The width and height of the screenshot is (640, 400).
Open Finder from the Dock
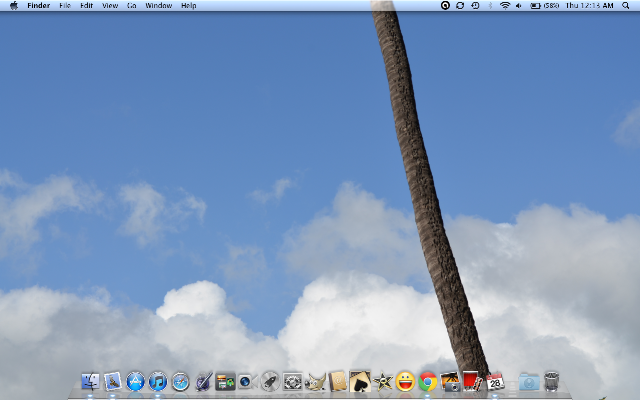pos(90,382)
